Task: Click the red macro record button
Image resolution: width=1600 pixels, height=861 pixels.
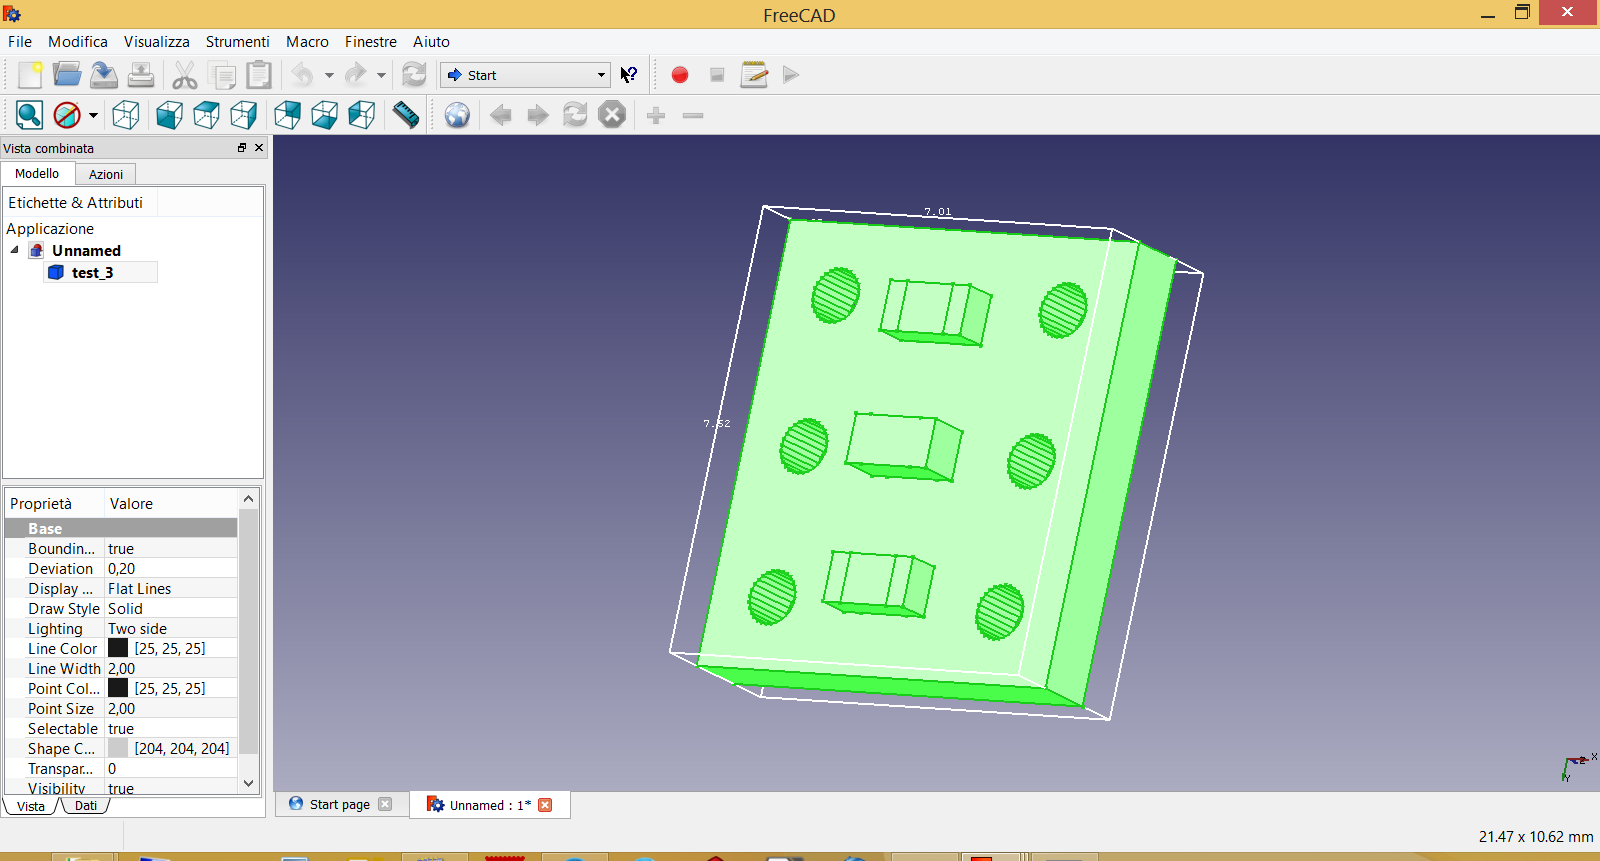Action: pyautogui.click(x=680, y=75)
